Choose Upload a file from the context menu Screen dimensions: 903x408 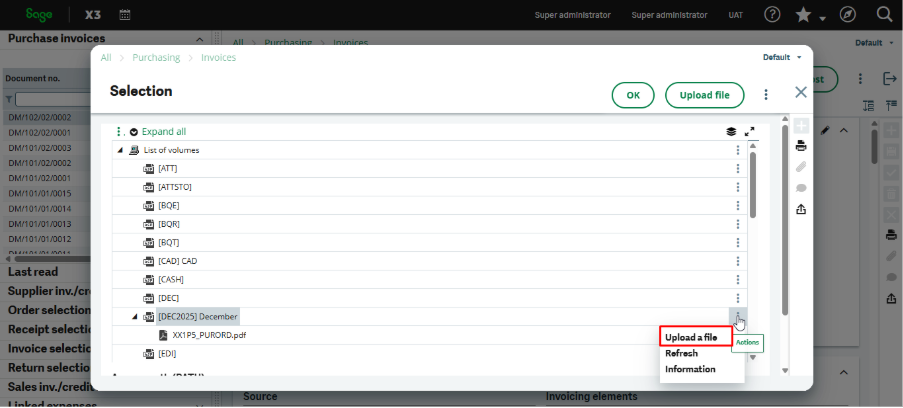691,337
